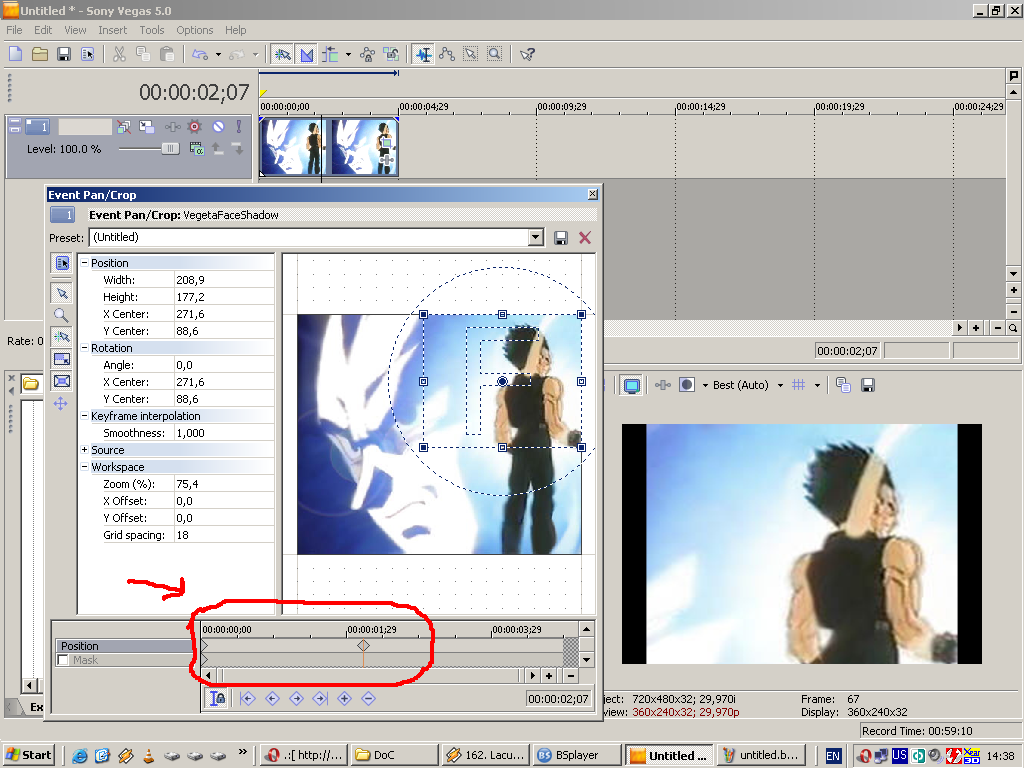The width and height of the screenshot is (1024, 768).
Task: Open the Insert menu
Action: 112,30
